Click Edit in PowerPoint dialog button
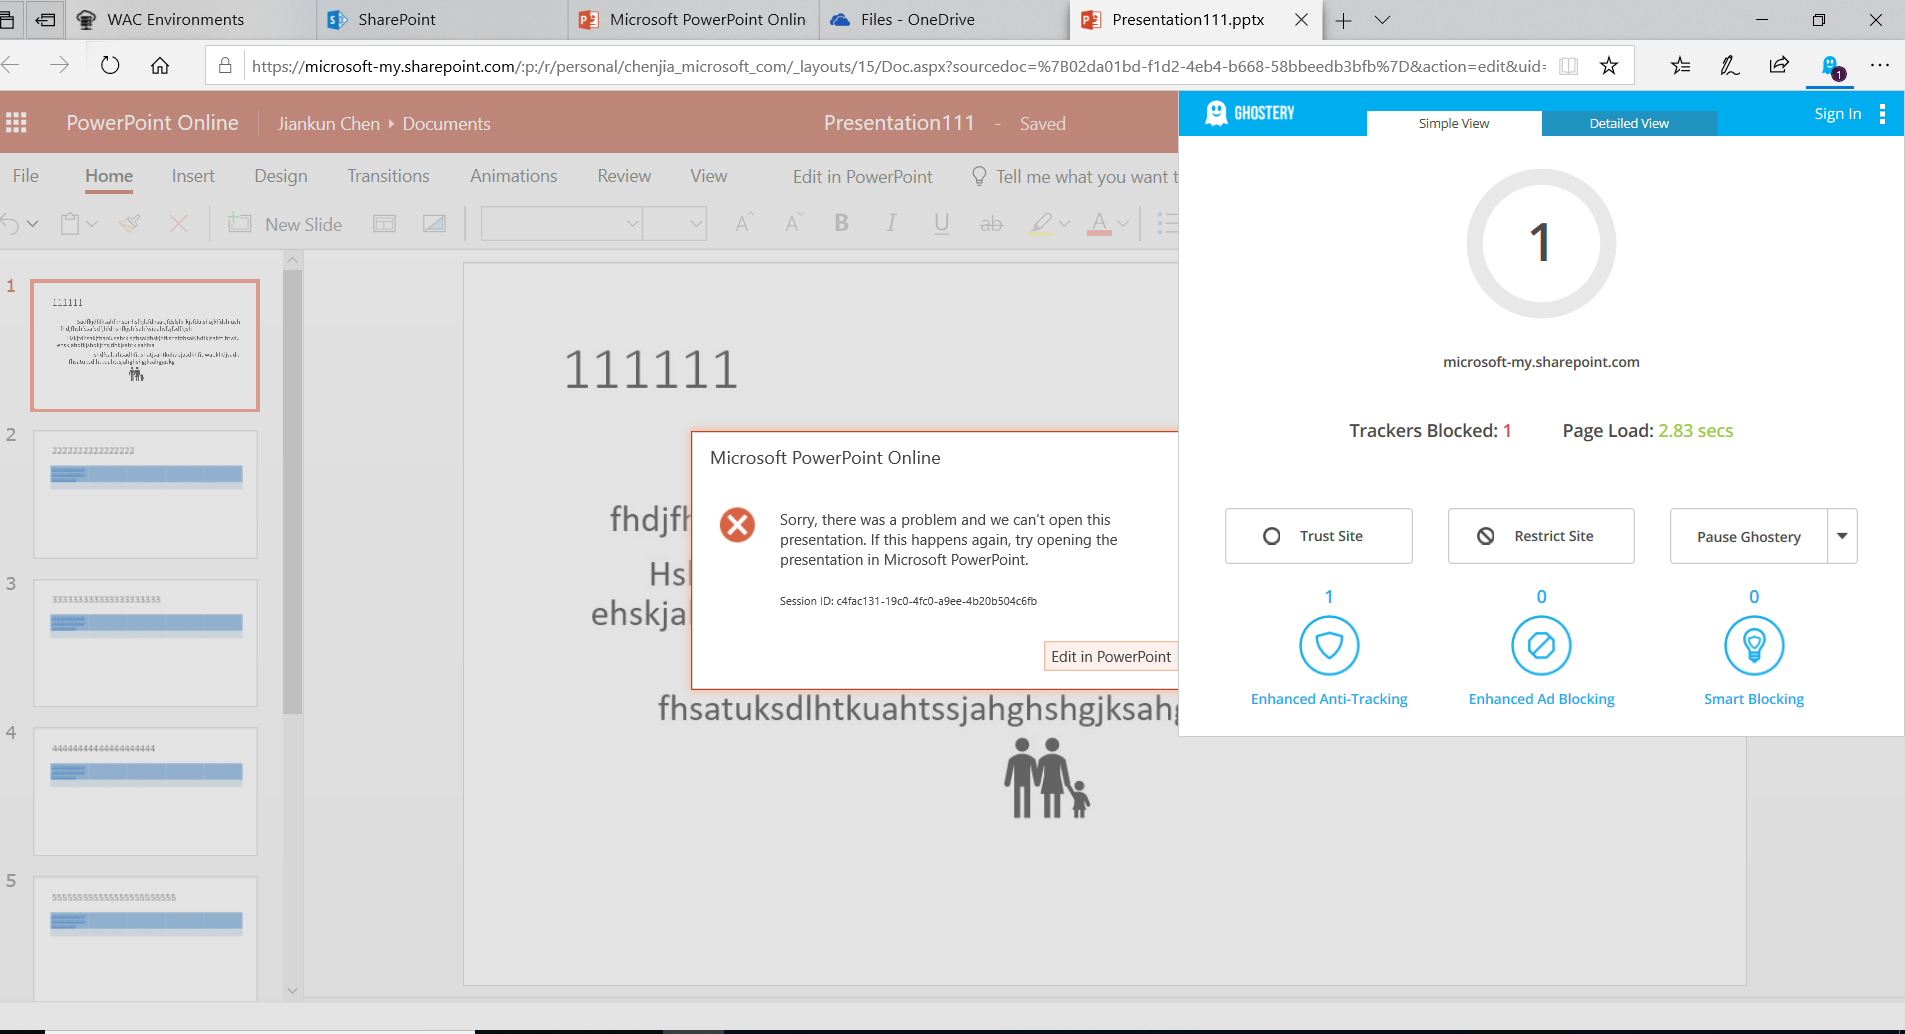The height and width of the screenshot is (1034, 1905). pyautogui.click(x=1110, y=656)
